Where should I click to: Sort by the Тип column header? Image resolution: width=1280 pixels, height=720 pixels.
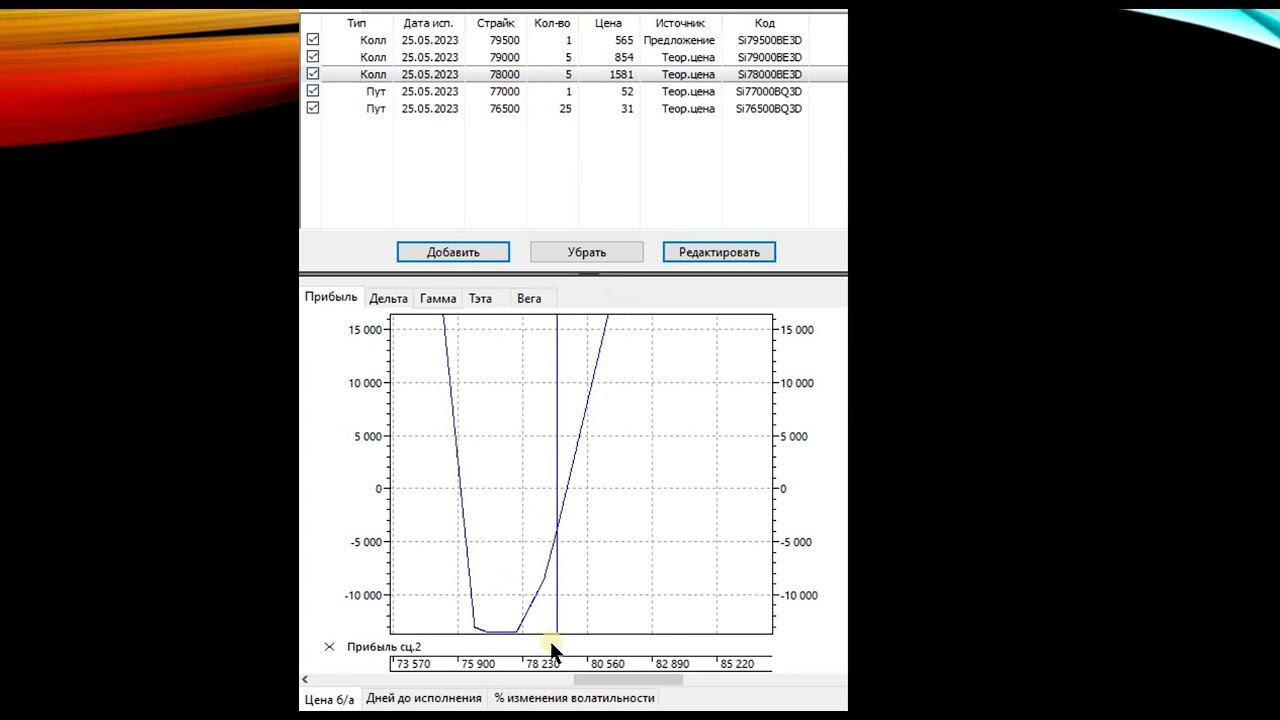[357, 23]
